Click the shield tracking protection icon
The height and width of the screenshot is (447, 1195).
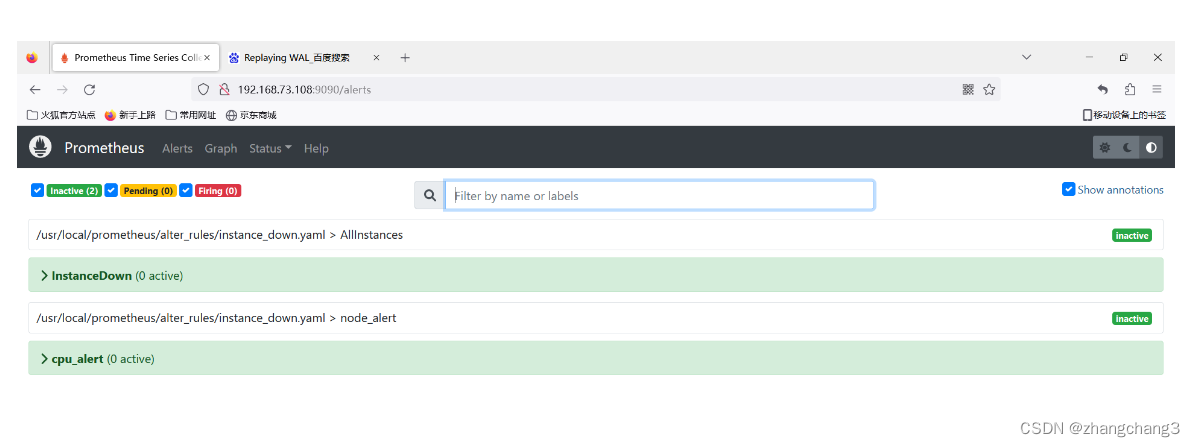coord(203,89)
